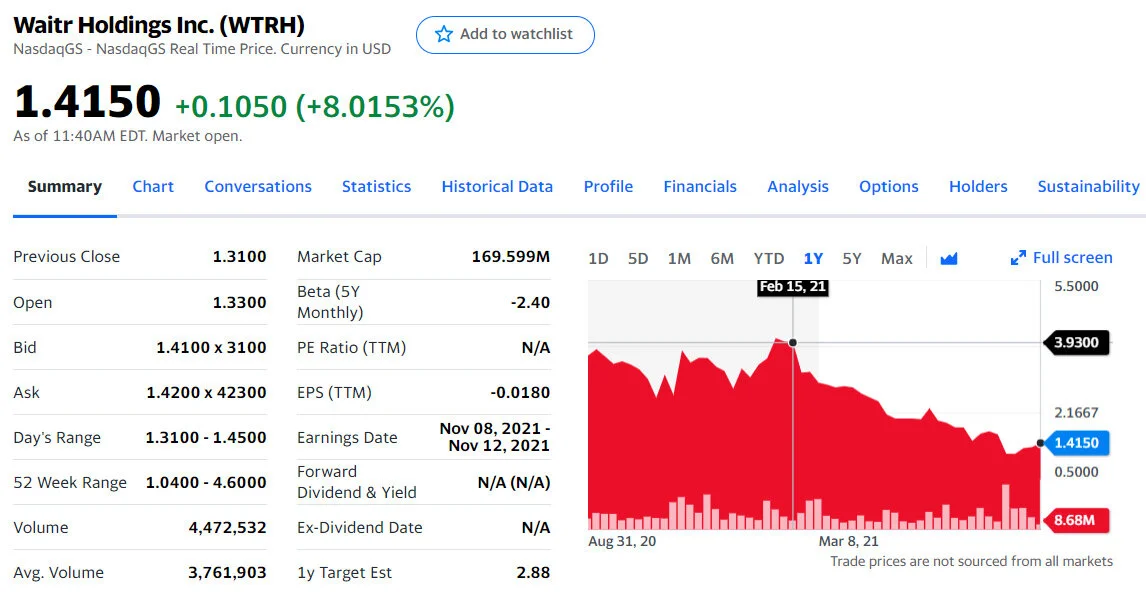Click the area chart type icon
The width and height of the screenshot is (1146, 612).
click(x=949, y=258)
